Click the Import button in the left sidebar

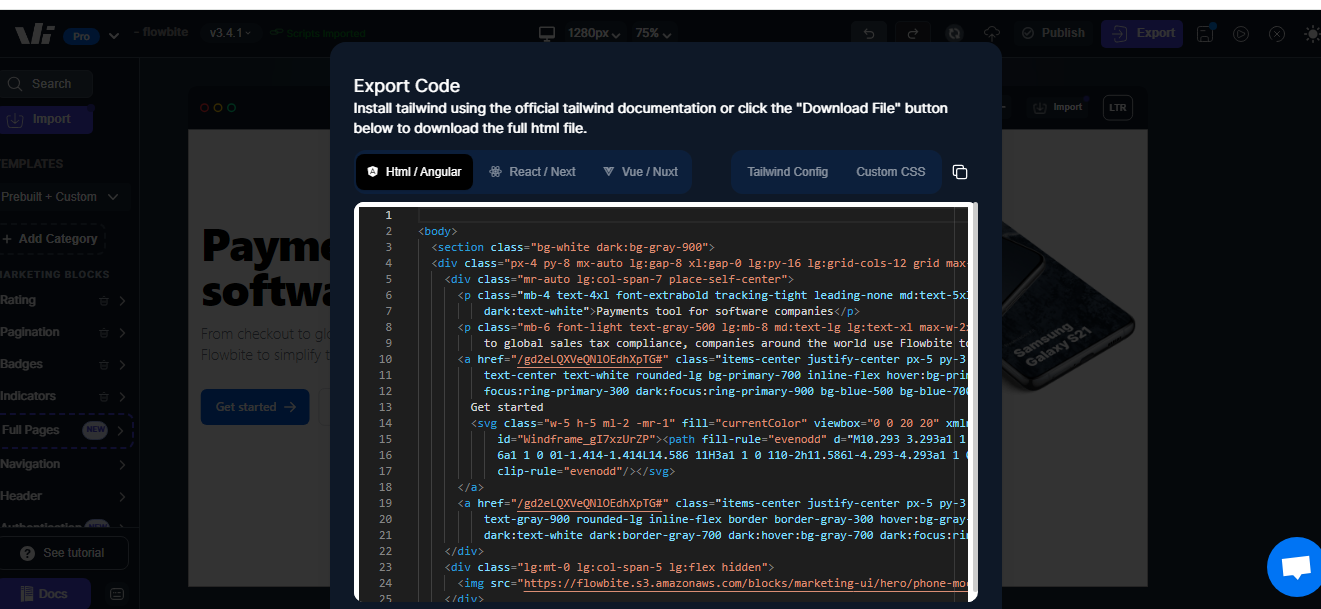pyautogui.click(x=46, y=119)
